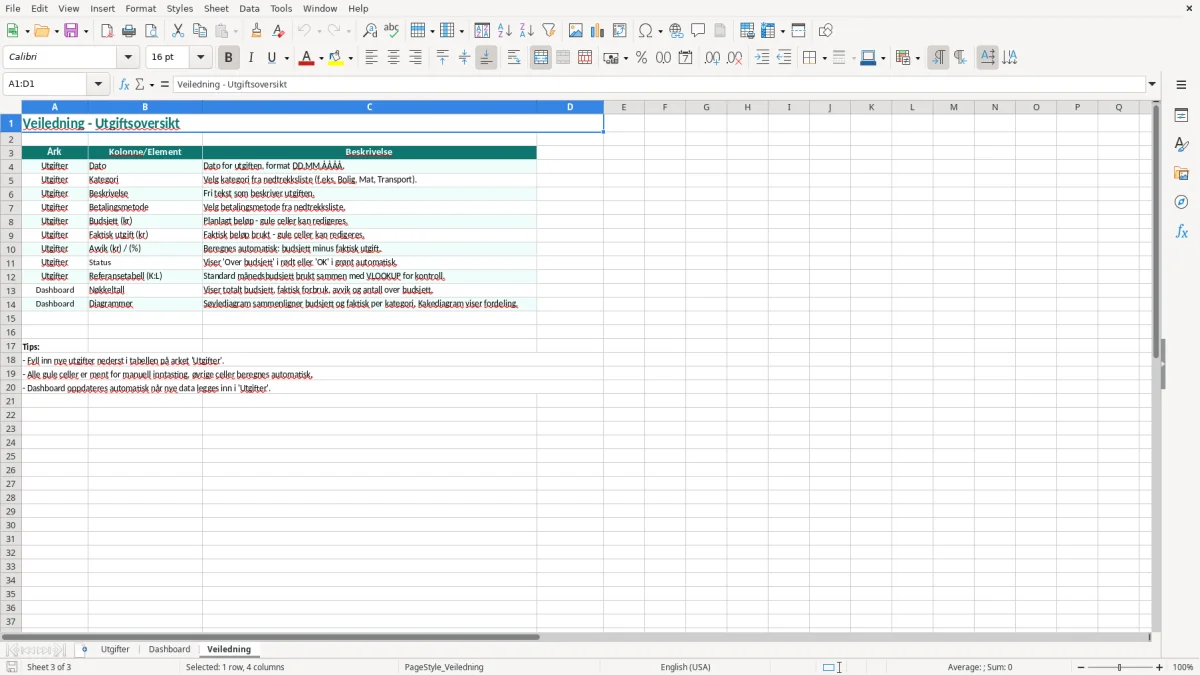Open Borders dropdown arrow
This screenshot has width=1200, height=675.
point(824,57)
